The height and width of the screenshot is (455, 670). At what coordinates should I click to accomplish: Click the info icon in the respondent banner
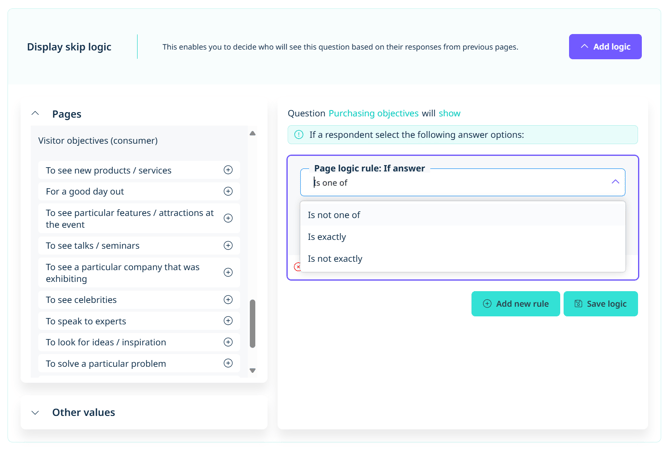pos(299,135)
